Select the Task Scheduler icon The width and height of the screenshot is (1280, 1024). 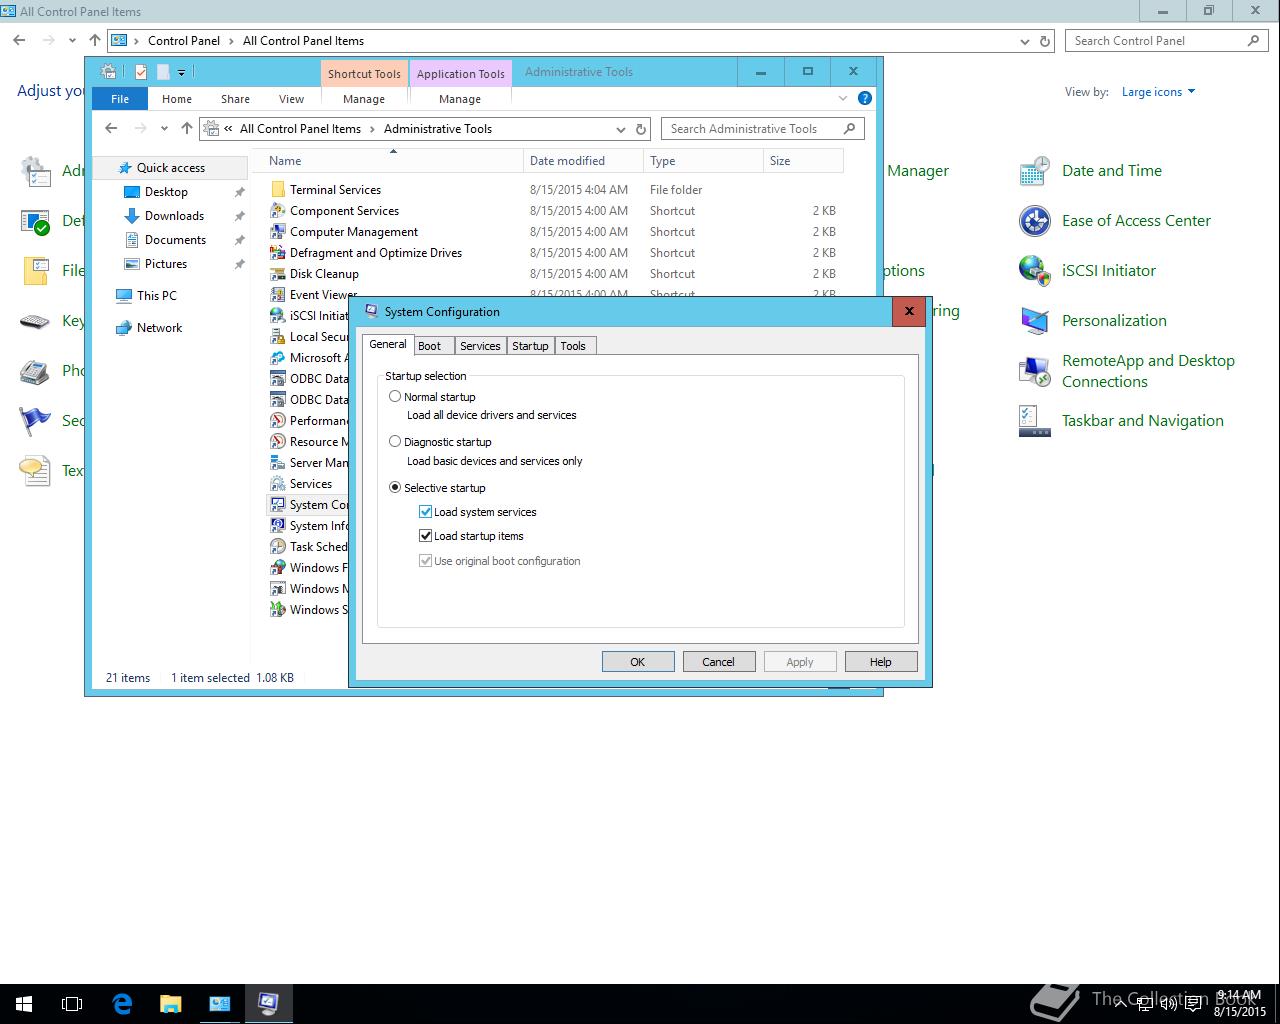[x=278, y=547]
